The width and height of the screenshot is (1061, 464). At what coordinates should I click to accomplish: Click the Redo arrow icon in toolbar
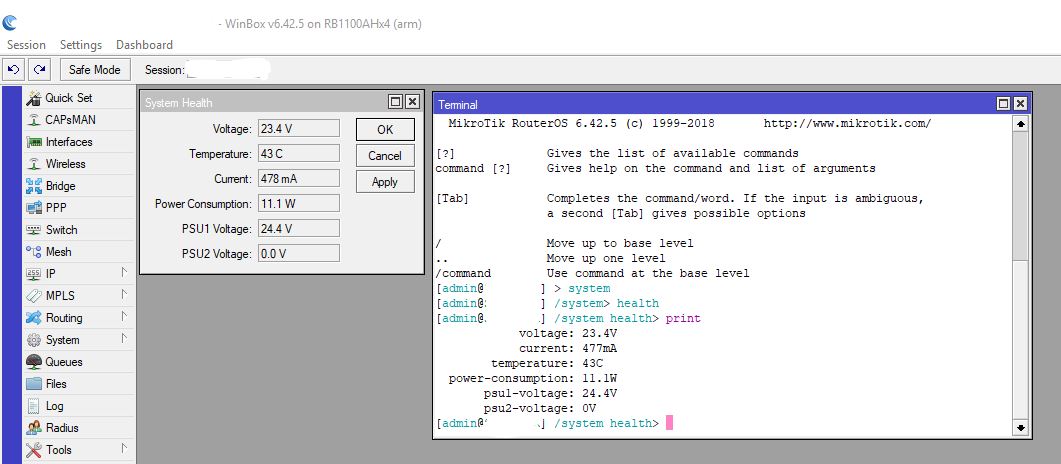click(x=40, y=69)
